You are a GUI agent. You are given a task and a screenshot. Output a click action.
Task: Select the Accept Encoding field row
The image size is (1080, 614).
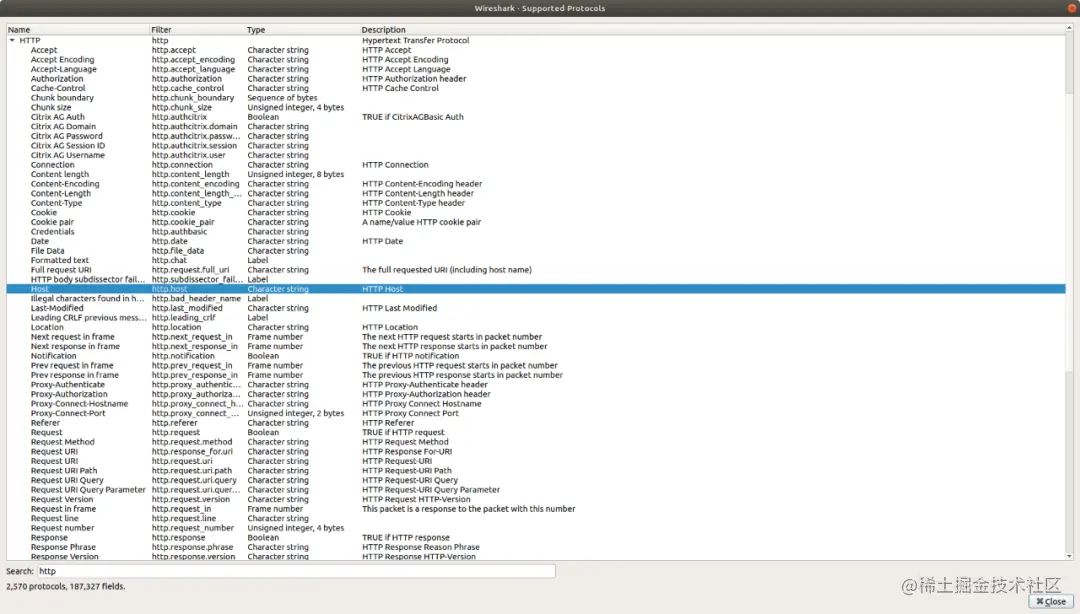[536, 60]
